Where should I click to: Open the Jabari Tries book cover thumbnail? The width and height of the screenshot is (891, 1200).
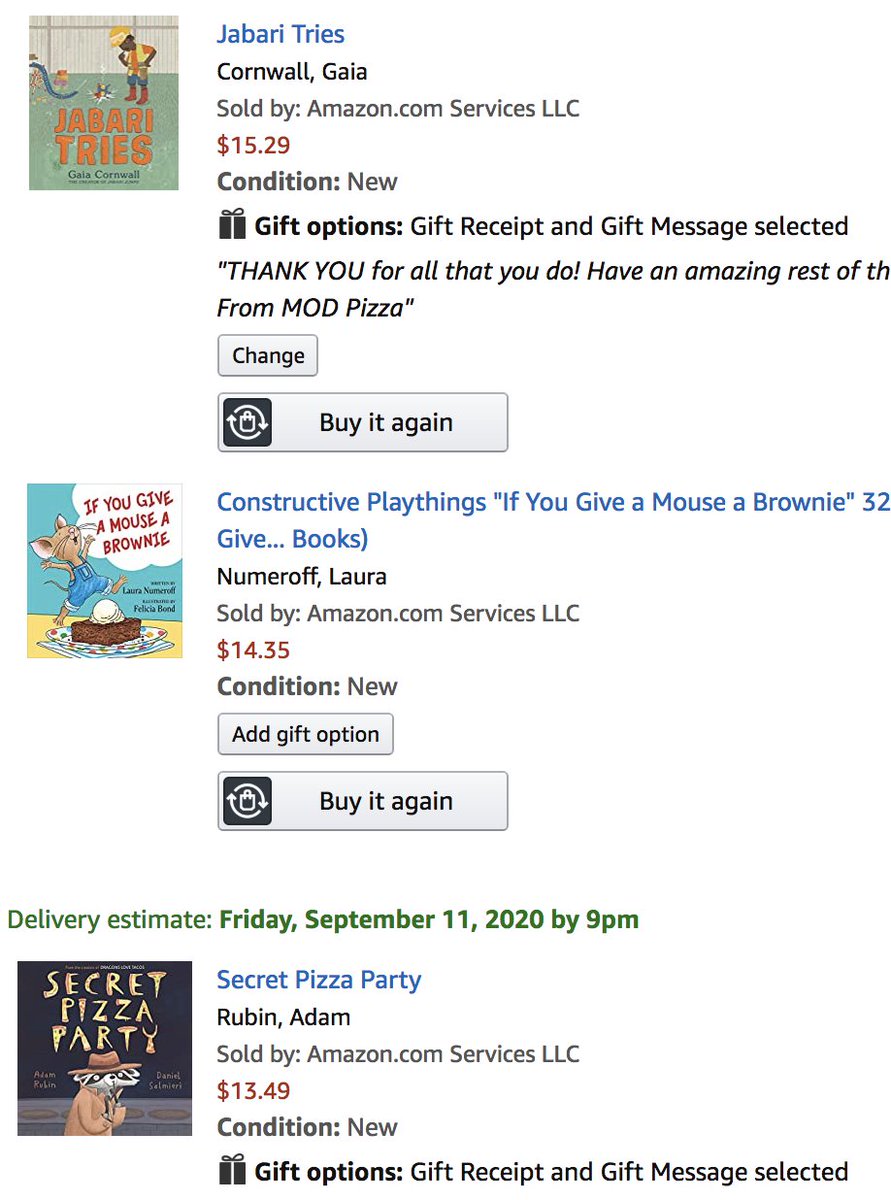104,103
